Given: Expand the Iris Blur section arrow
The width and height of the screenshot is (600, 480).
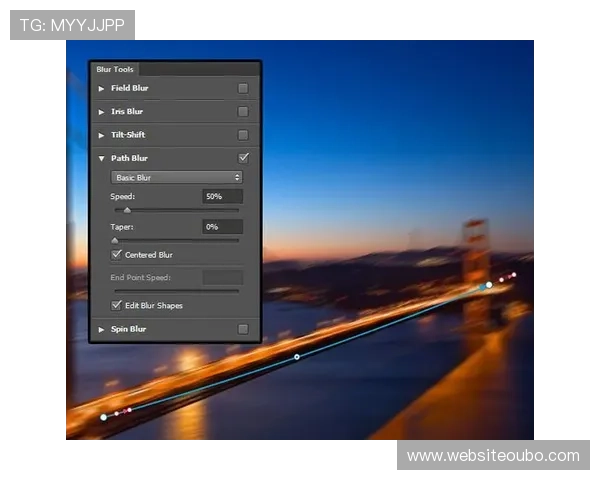Looking at the screenshot, I should [101, 112].
